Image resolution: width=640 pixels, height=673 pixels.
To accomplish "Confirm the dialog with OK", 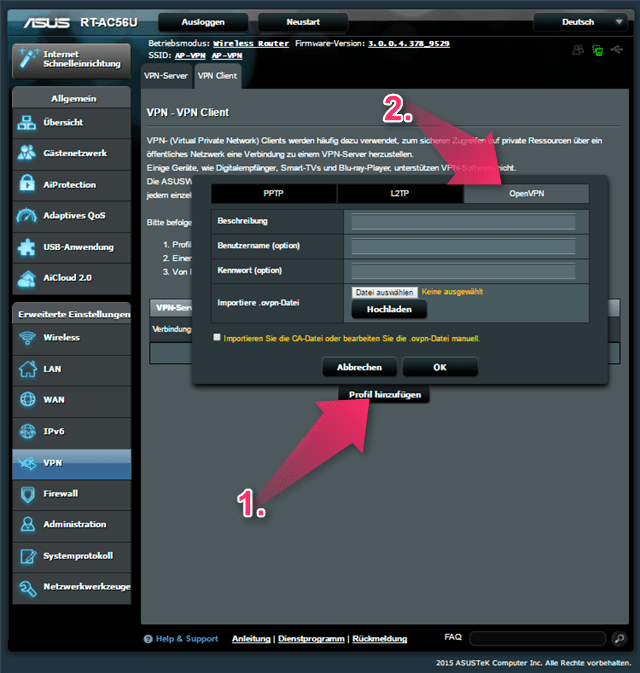I will point(440,367).
